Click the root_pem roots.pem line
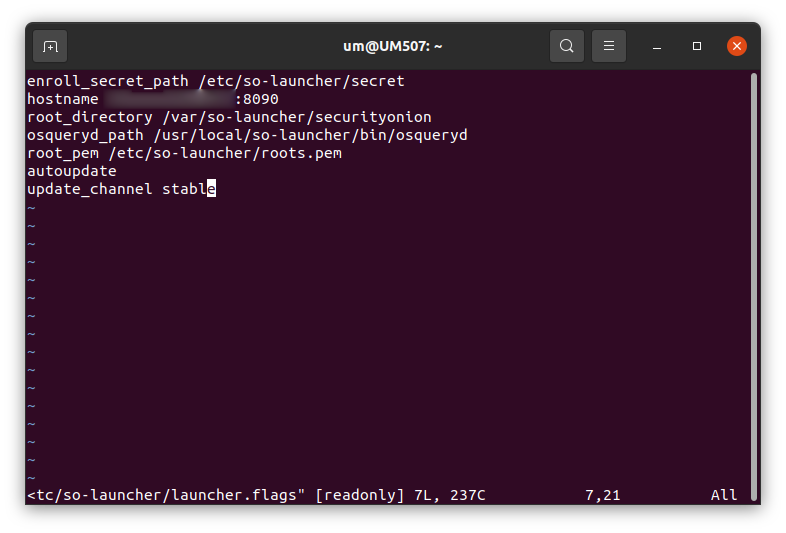Image resolution: width=786 pixels, height=533 pixels. click(184, 153)
